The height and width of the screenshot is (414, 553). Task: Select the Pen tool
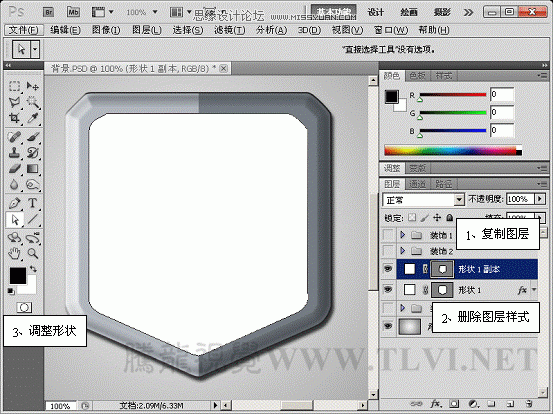pos(14,203)
